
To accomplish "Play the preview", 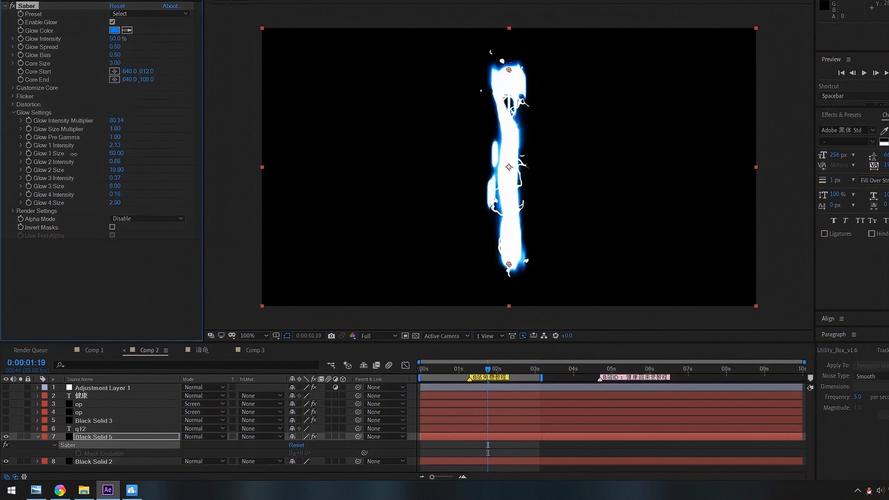I will coord(864,73).
